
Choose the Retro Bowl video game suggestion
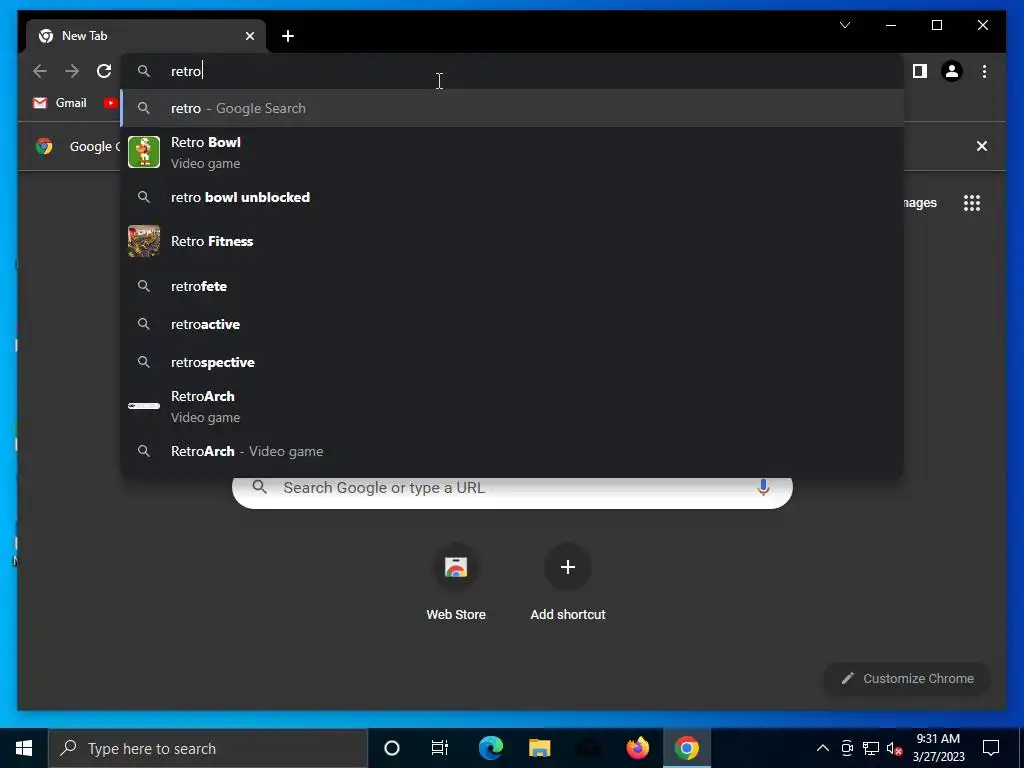pos(513,152)
